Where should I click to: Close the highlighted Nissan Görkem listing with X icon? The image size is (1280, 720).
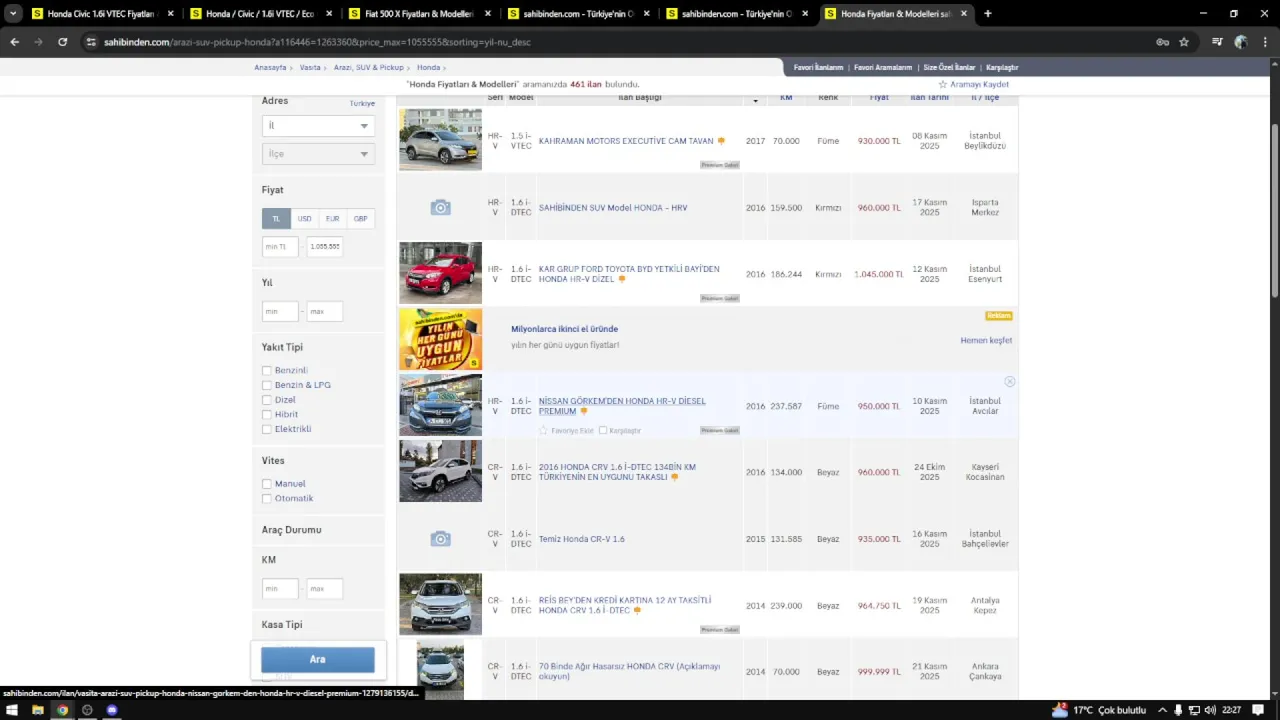tap(1010, 382)
